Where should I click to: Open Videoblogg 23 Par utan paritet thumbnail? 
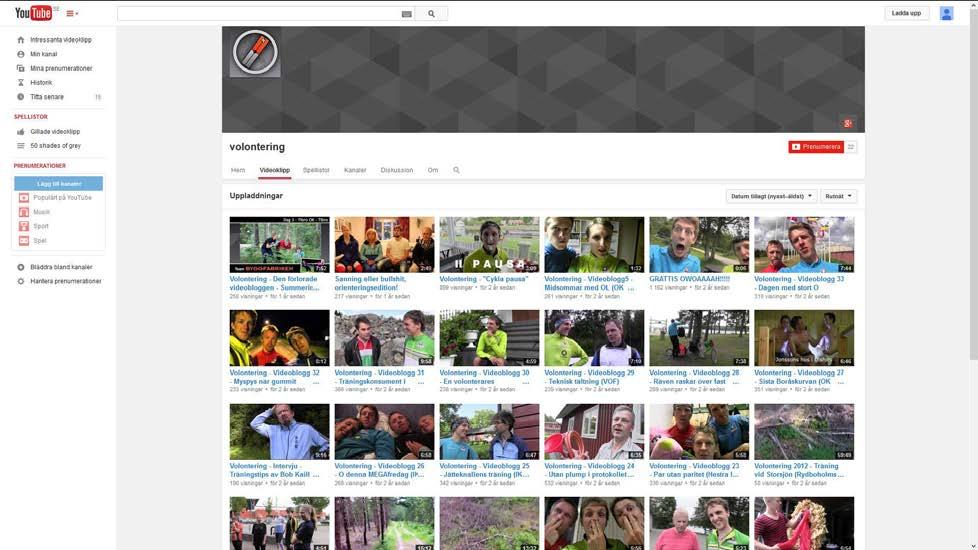tap(699, 432)
